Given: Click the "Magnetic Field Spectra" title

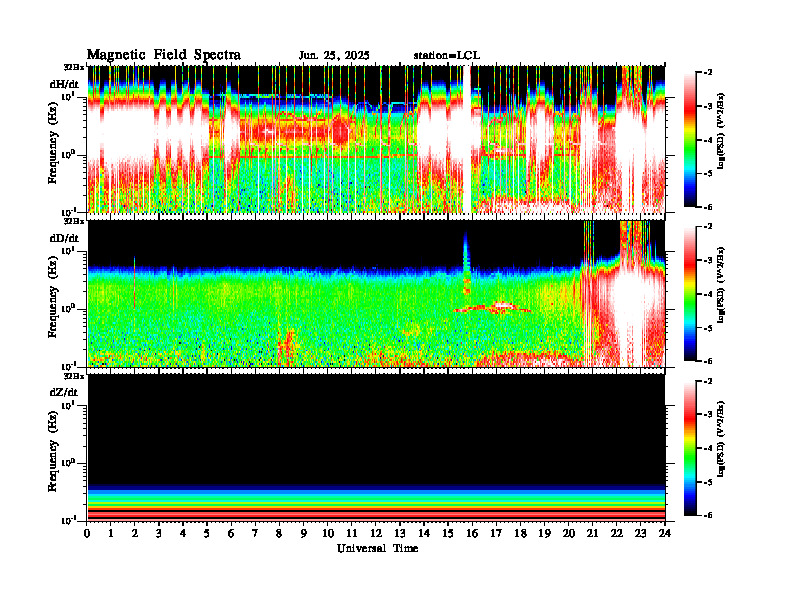Looking at the screenshot, I should [x=164, y=55].
